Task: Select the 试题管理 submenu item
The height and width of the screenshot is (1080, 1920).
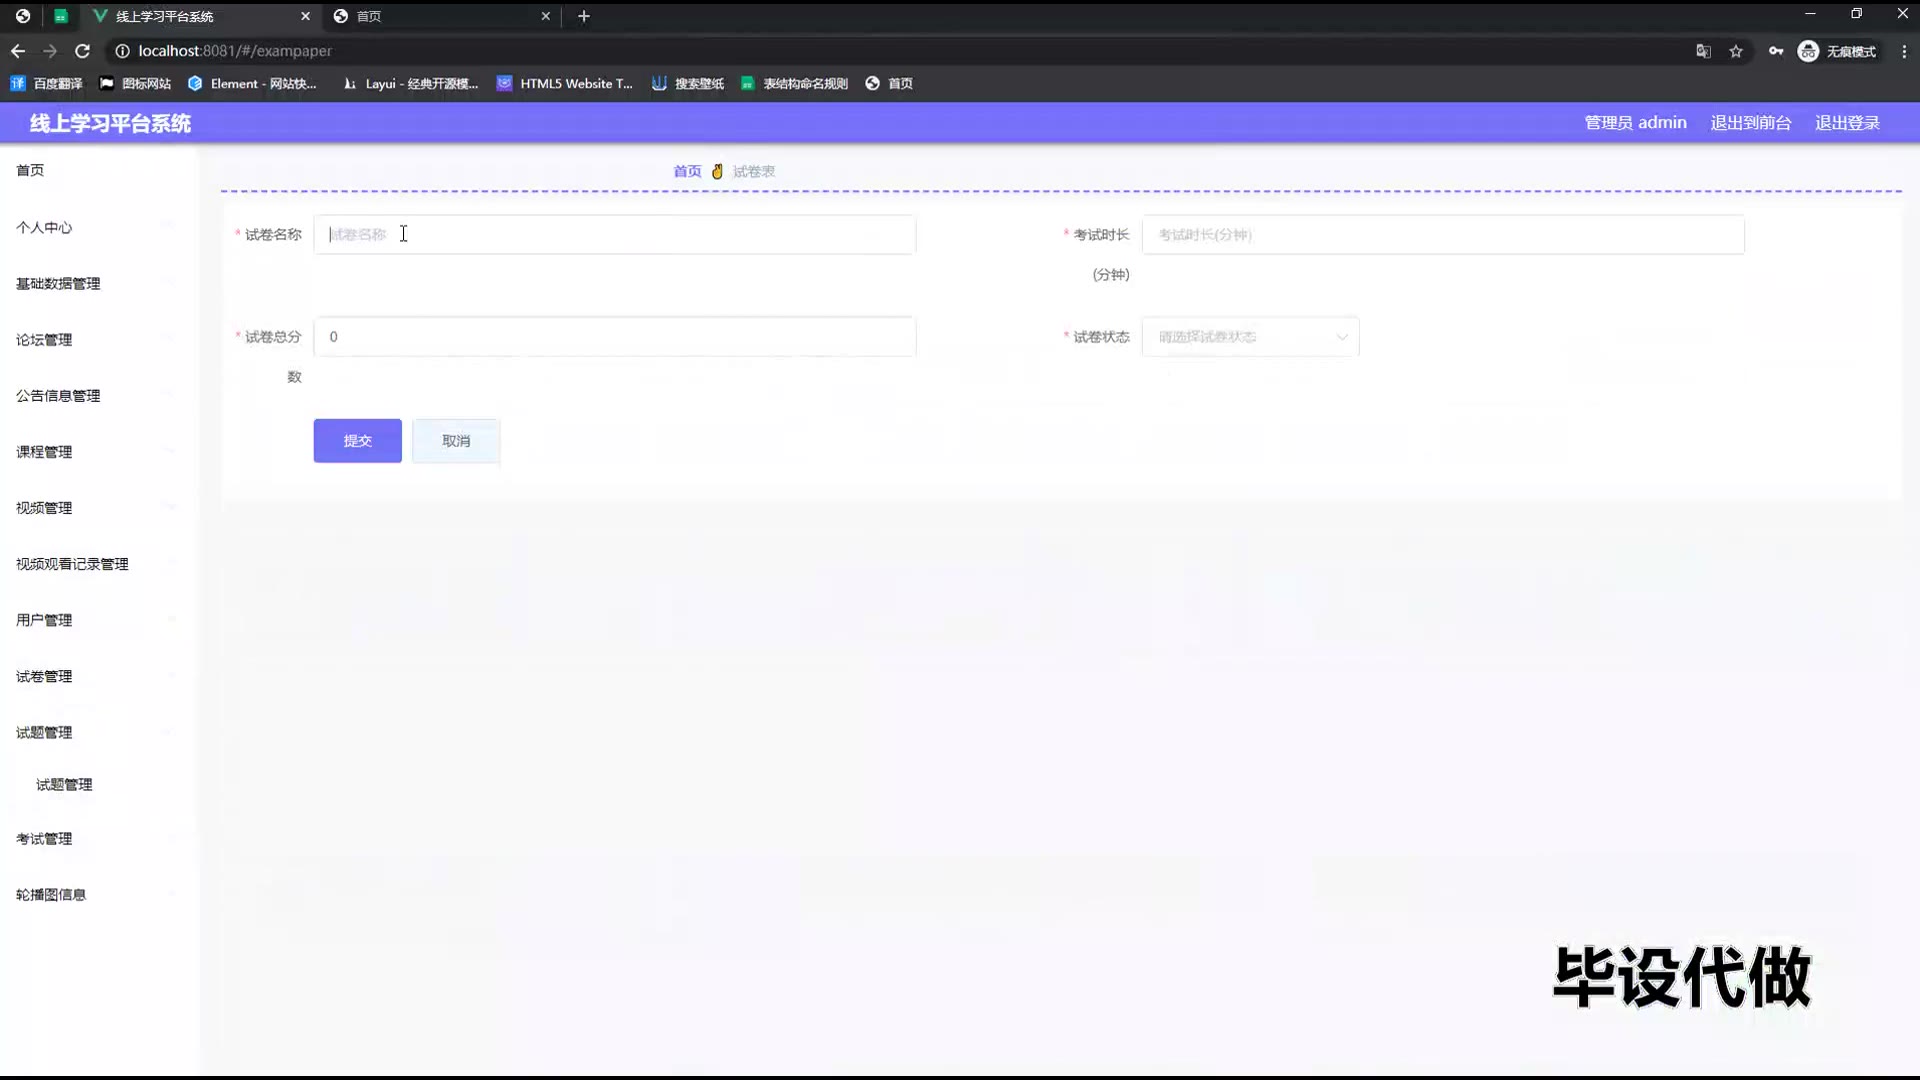Action: [x=64, y=785]
